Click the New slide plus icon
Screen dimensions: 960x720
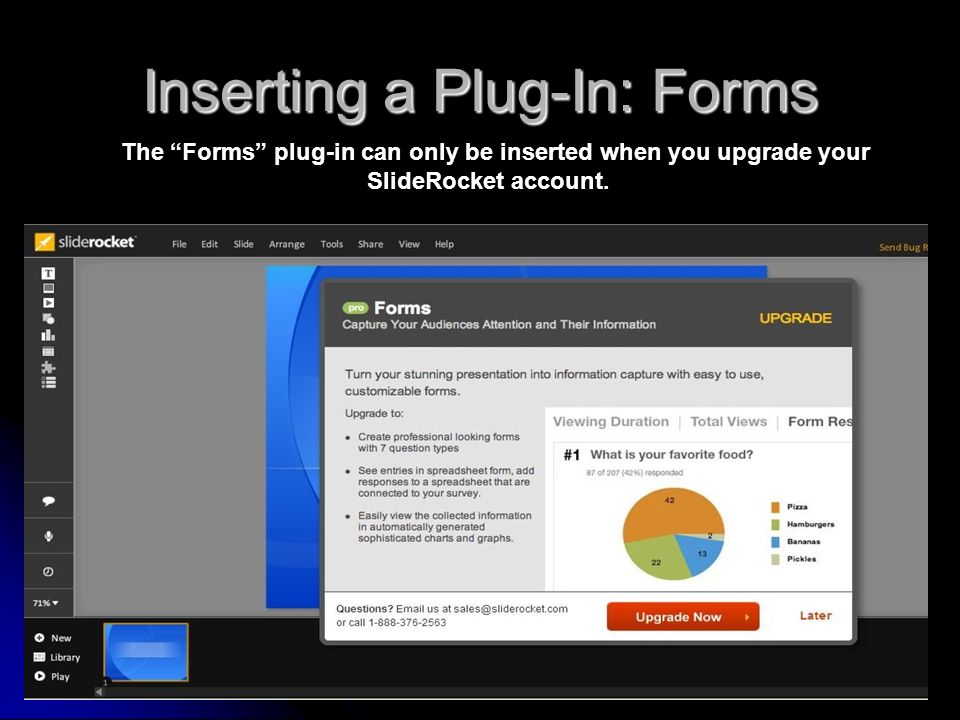(39, 637)
